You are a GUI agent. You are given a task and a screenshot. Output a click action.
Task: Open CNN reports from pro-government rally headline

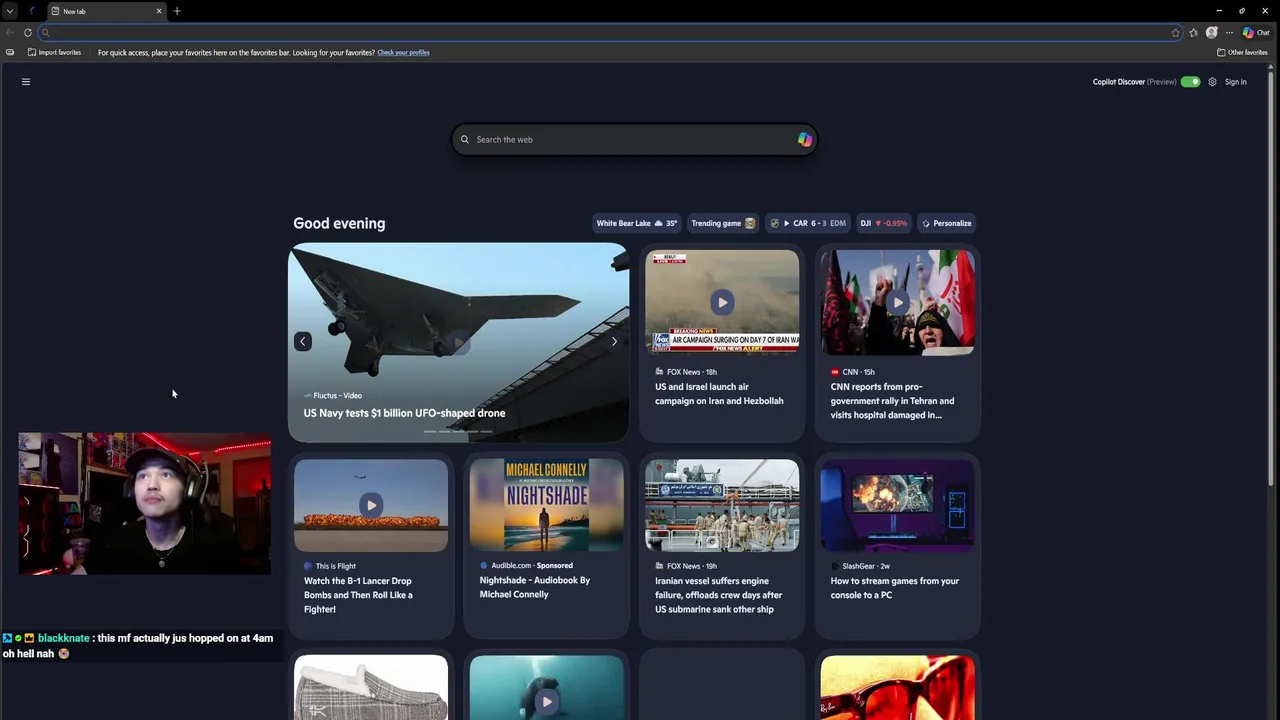point(892,401)
